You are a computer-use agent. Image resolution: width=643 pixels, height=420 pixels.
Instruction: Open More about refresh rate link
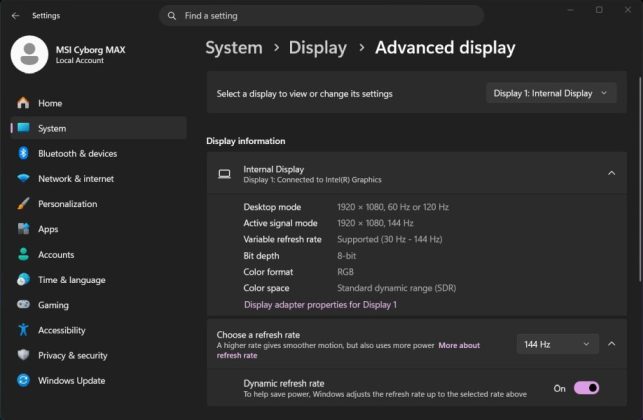(459, 345)
